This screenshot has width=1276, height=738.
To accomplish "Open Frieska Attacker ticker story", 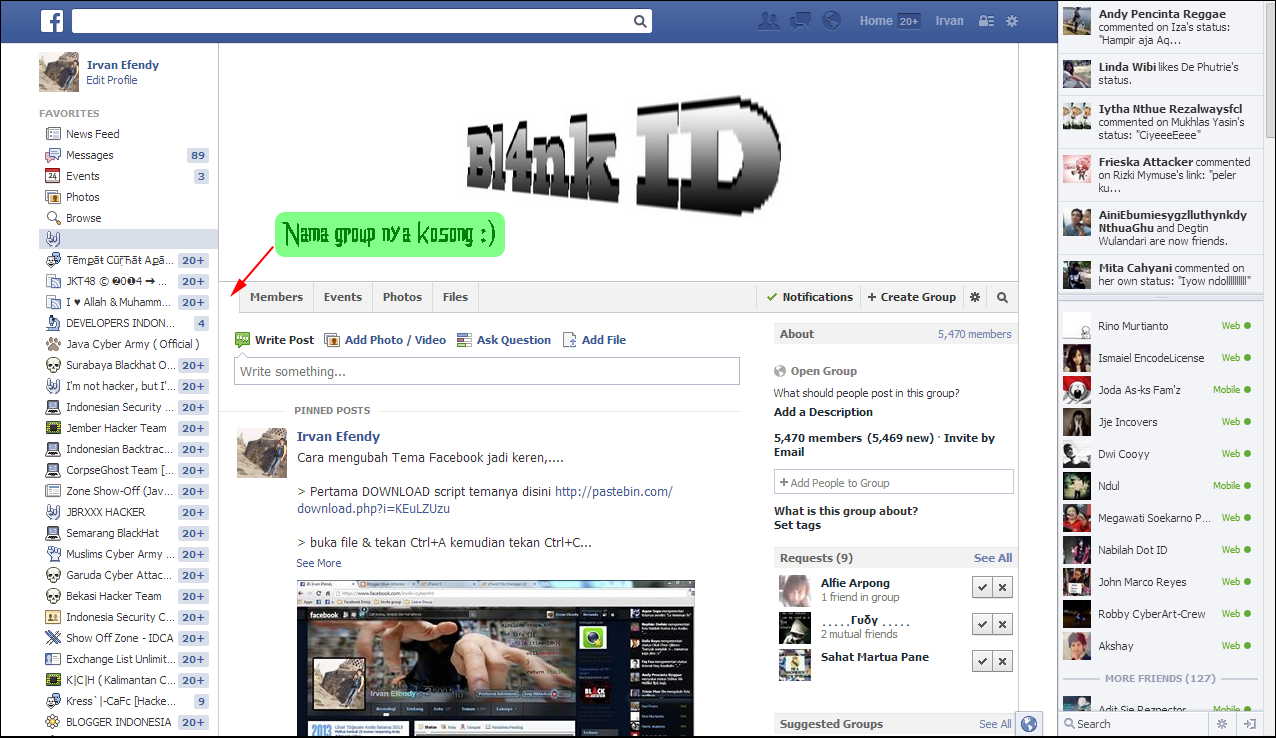I will [x=1158, y=175].
